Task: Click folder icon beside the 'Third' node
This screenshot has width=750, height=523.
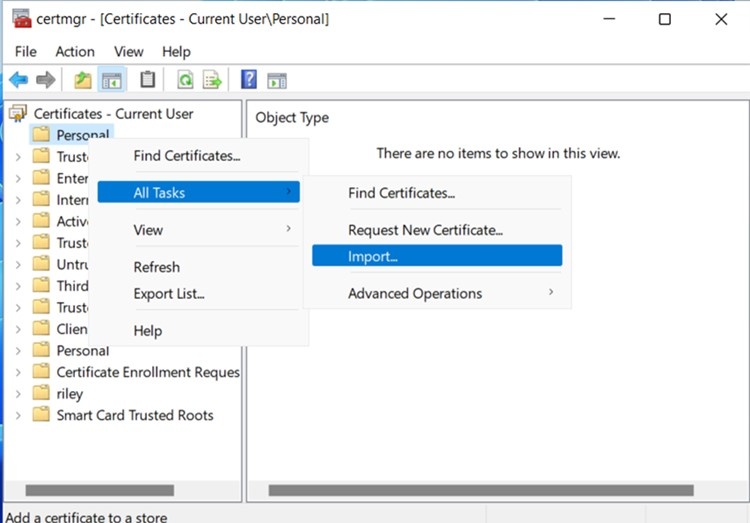Action: (x=41, y=285)
